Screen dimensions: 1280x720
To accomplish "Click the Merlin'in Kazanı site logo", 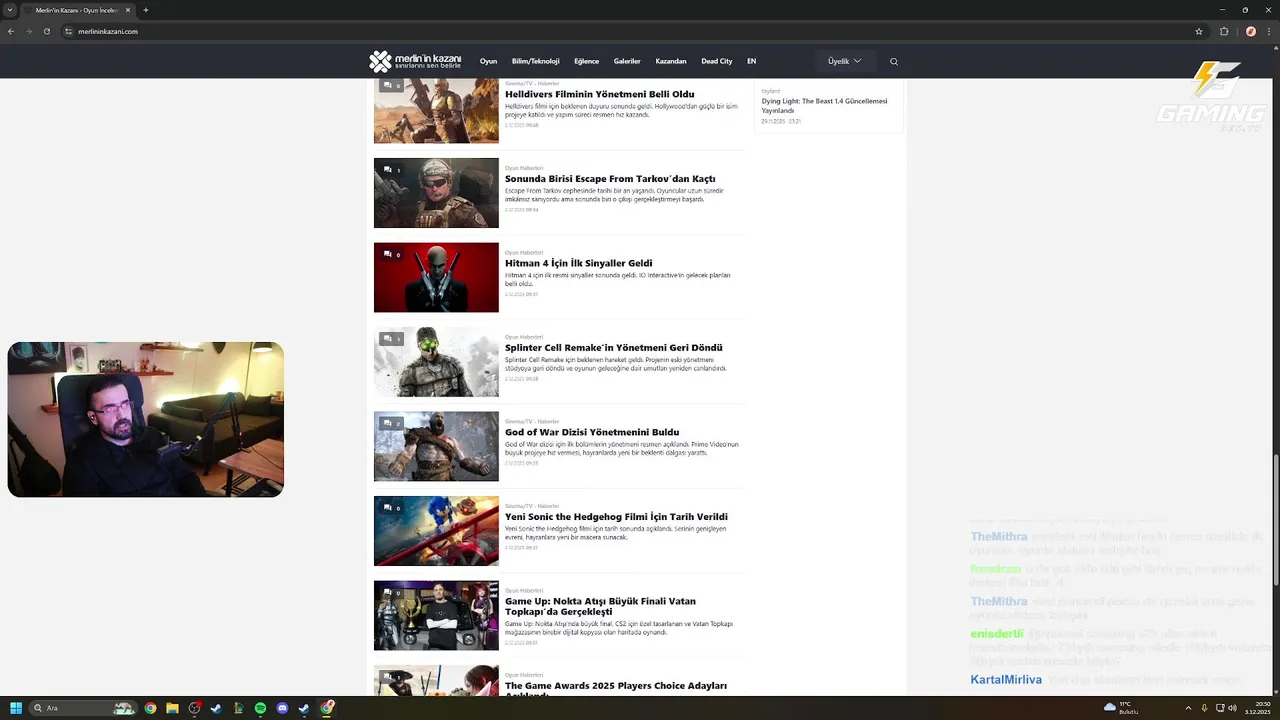I will [415, 61].
